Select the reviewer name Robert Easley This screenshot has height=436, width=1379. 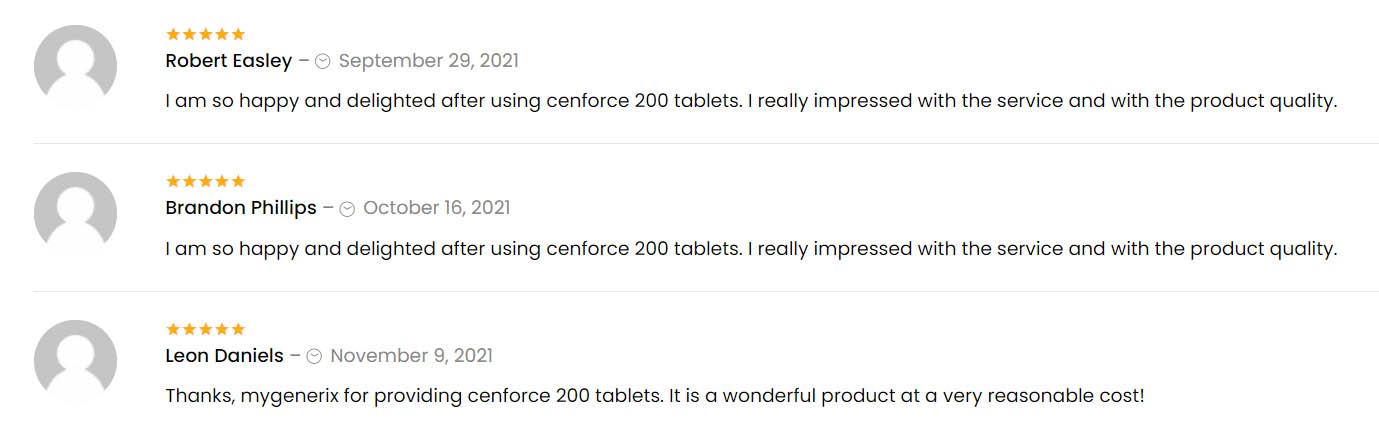(x=229, y=61)
